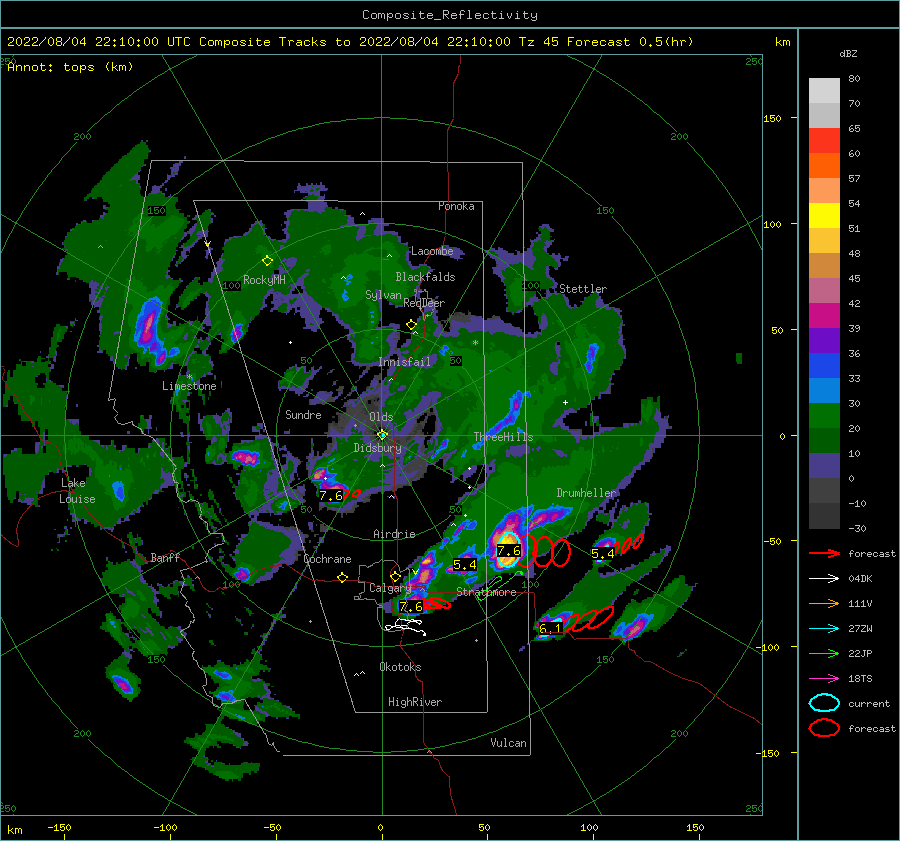The height and width of the screenshot is (841, 900).
Task: Click the Sylvan label
Action: (383, 295)
